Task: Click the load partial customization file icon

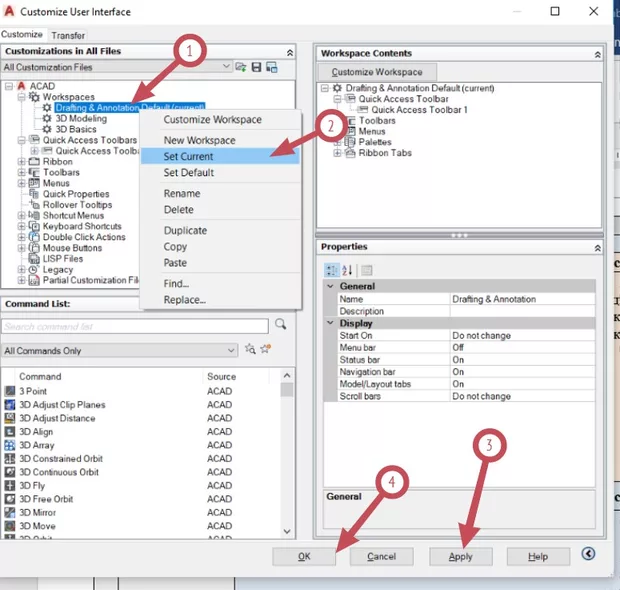Action: (x=241, y=67)
